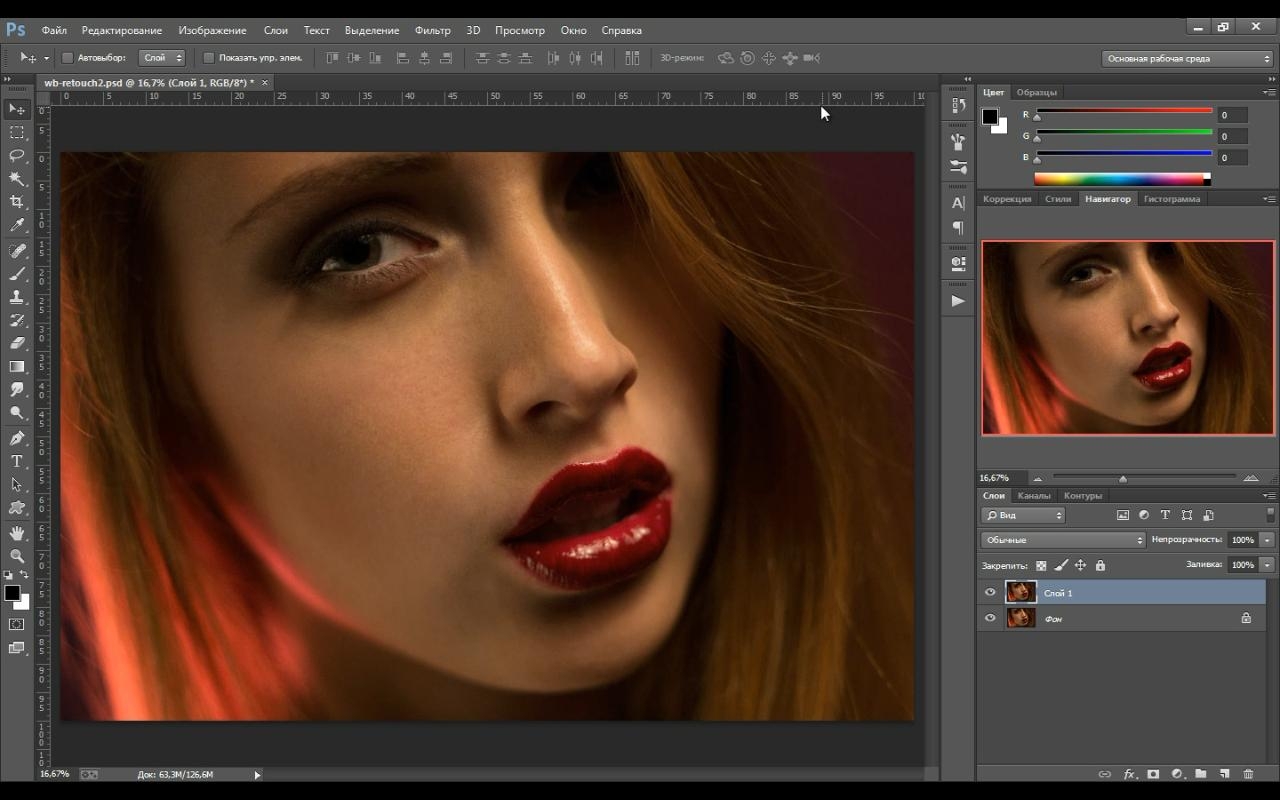Viewport: 1280px width, 800px height.
Task: Toggle pixel layer filter icon
Action: pyautogui.click(x=1123, y=515)
